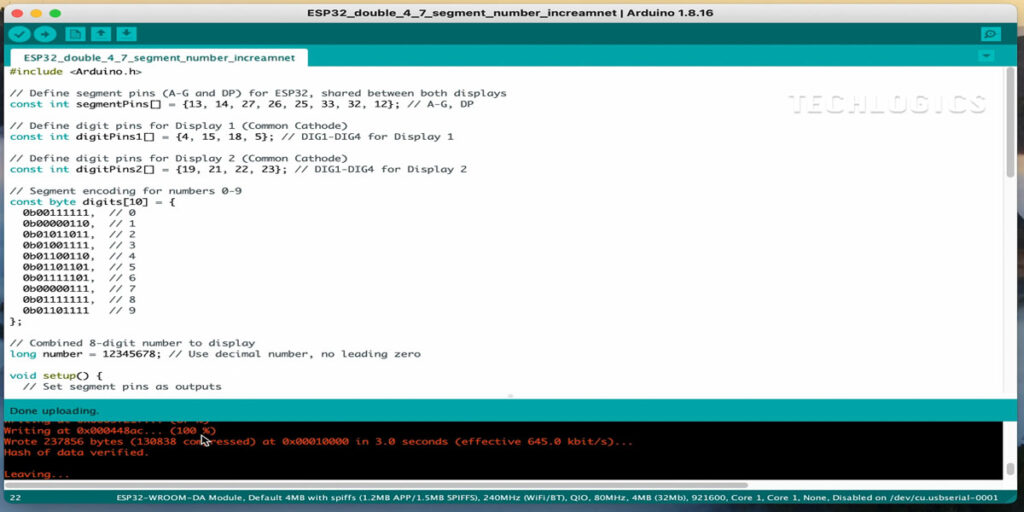This screenshot has width=1024, height=512.
Task: Open the Serial Monitor magnifier icon
Action: pos(990,34)
